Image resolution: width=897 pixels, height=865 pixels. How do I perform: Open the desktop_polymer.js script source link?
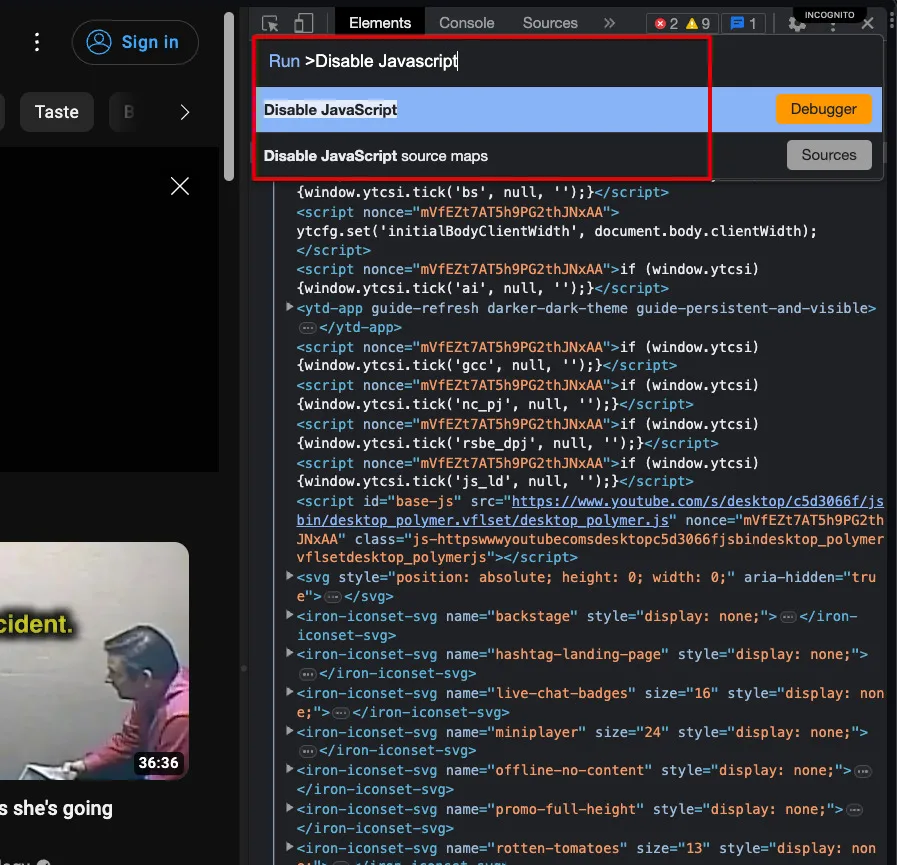pos(590,511)
